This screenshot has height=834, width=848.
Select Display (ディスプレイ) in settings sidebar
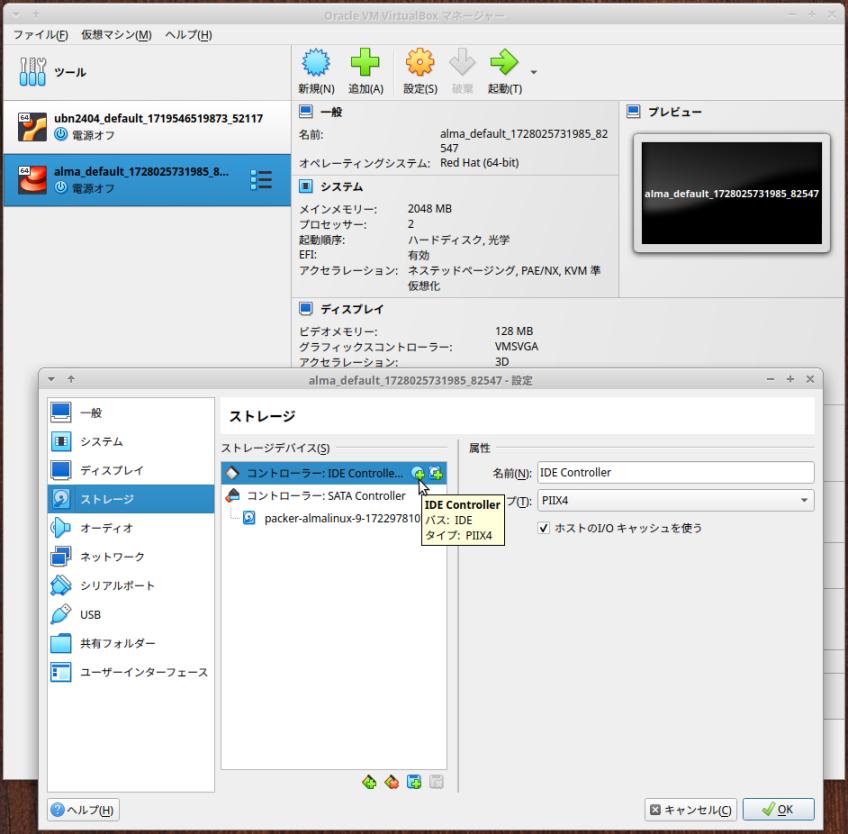(131, 470)
